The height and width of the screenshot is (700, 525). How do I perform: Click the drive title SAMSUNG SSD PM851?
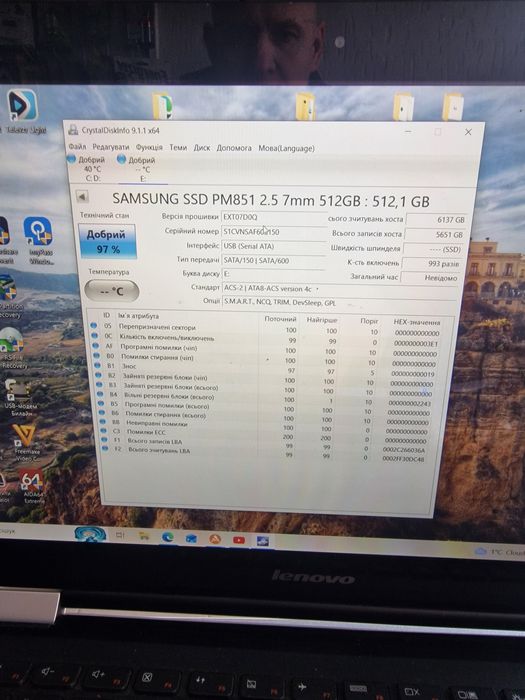tap(271, 200)
